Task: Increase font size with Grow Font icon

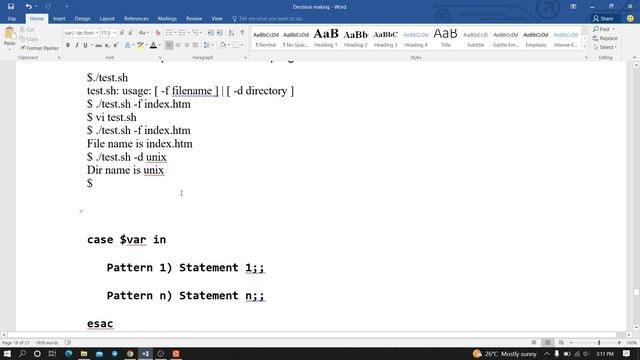Action: (x=122, y=33)
